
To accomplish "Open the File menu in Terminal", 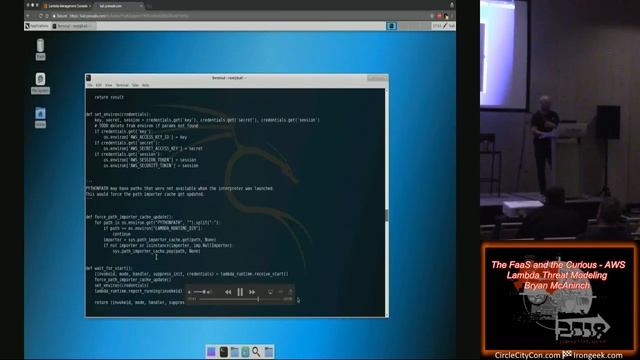I will click(x=89, y=85).
